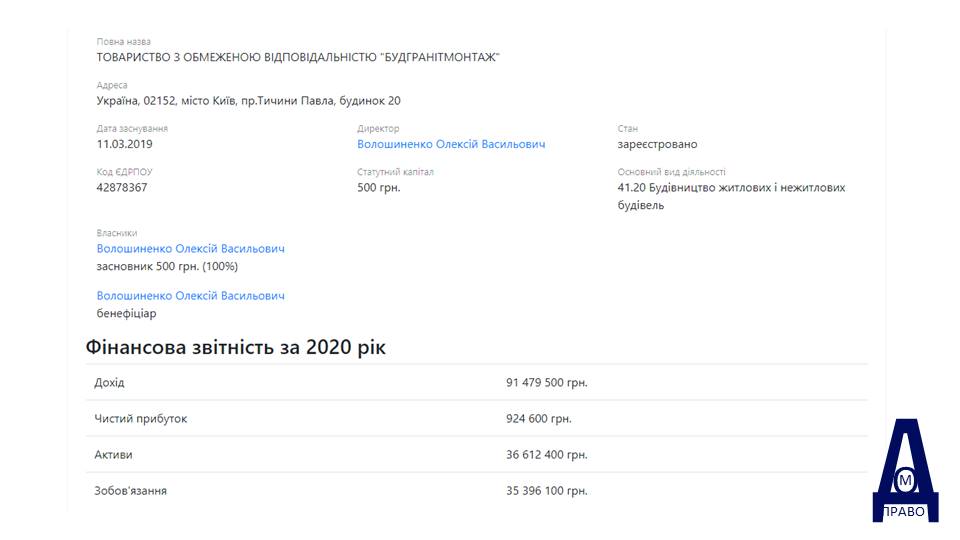The height and width of the screenshot is (540, 960).
Task: Select the ЄДРПОУ code 42878367
Action: tap(122, 188)
